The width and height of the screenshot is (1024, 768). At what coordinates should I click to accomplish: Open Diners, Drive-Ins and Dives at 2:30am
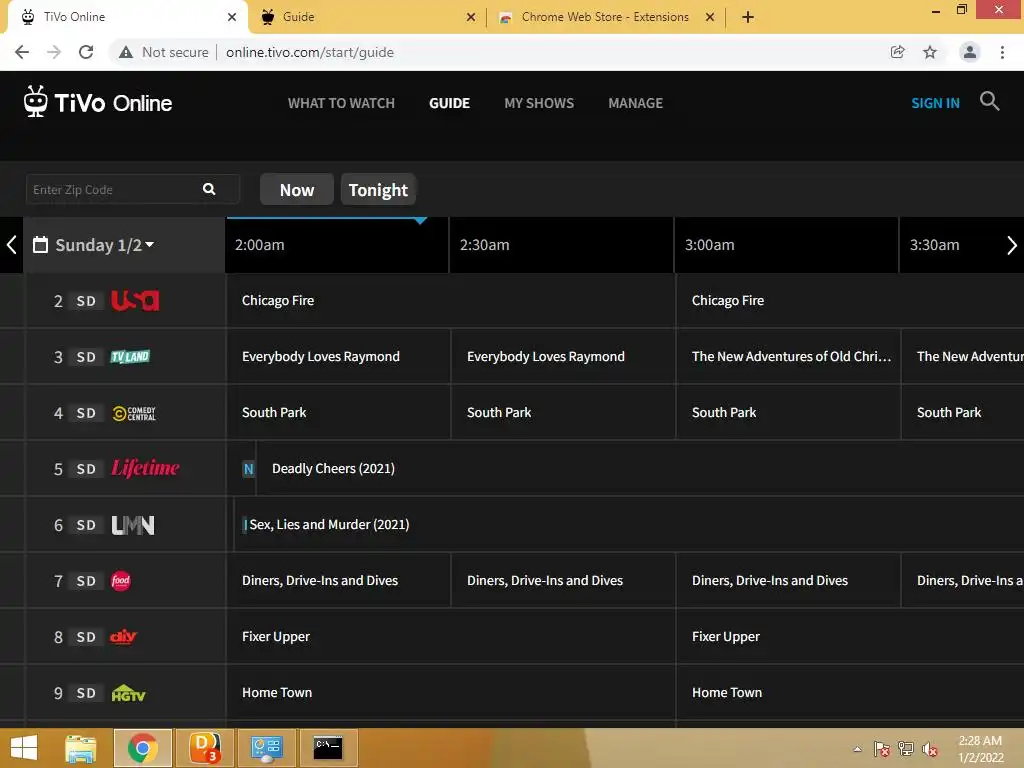(563, 581)
